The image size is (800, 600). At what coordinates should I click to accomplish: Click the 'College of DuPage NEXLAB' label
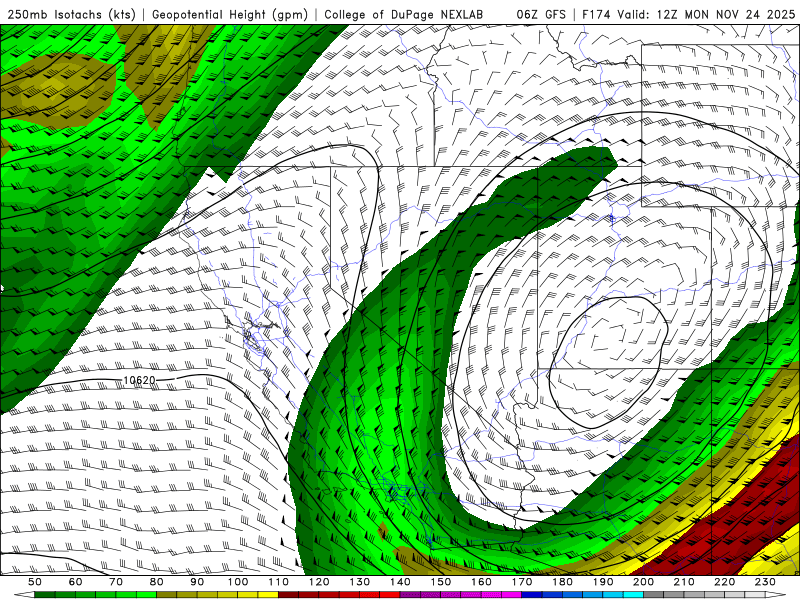[404, 15]
